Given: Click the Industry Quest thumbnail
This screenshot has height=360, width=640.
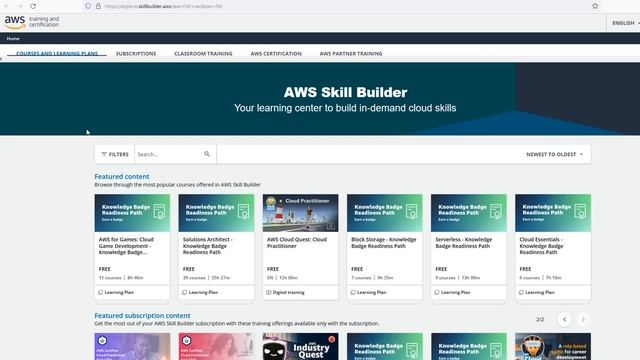Looking at the screenshot, I should (300, 347).
